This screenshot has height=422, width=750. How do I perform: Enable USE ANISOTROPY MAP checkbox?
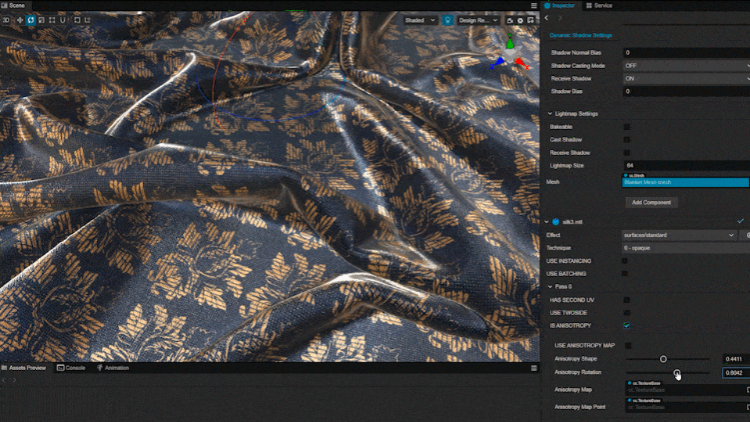[x=628, y=345]
